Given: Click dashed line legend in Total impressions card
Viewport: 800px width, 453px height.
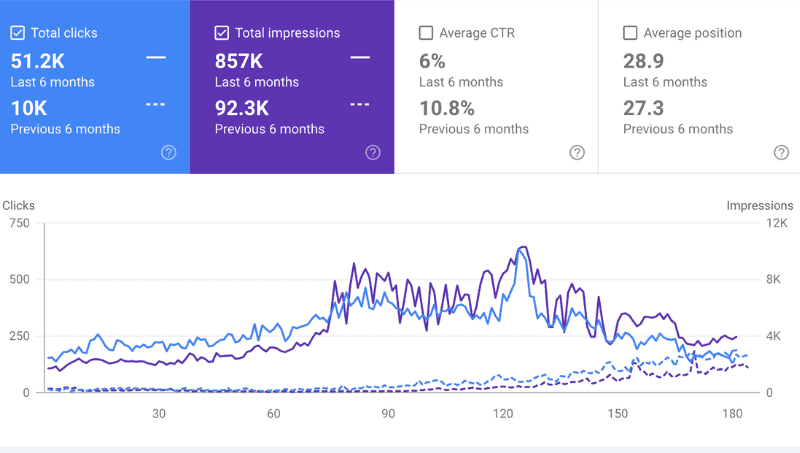Looking at the screenshot, I should pos(360,105).
